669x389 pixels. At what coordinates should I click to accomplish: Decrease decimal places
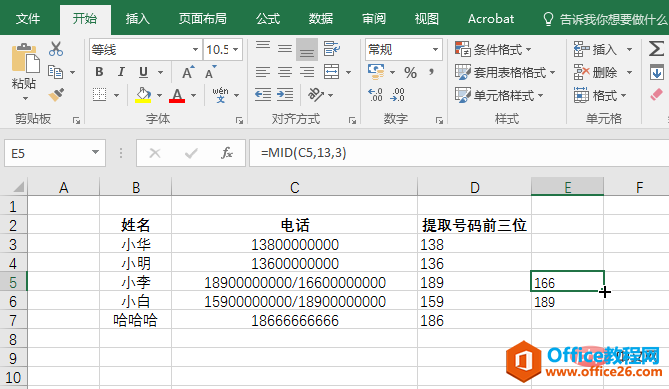click(x=397, y=95)
